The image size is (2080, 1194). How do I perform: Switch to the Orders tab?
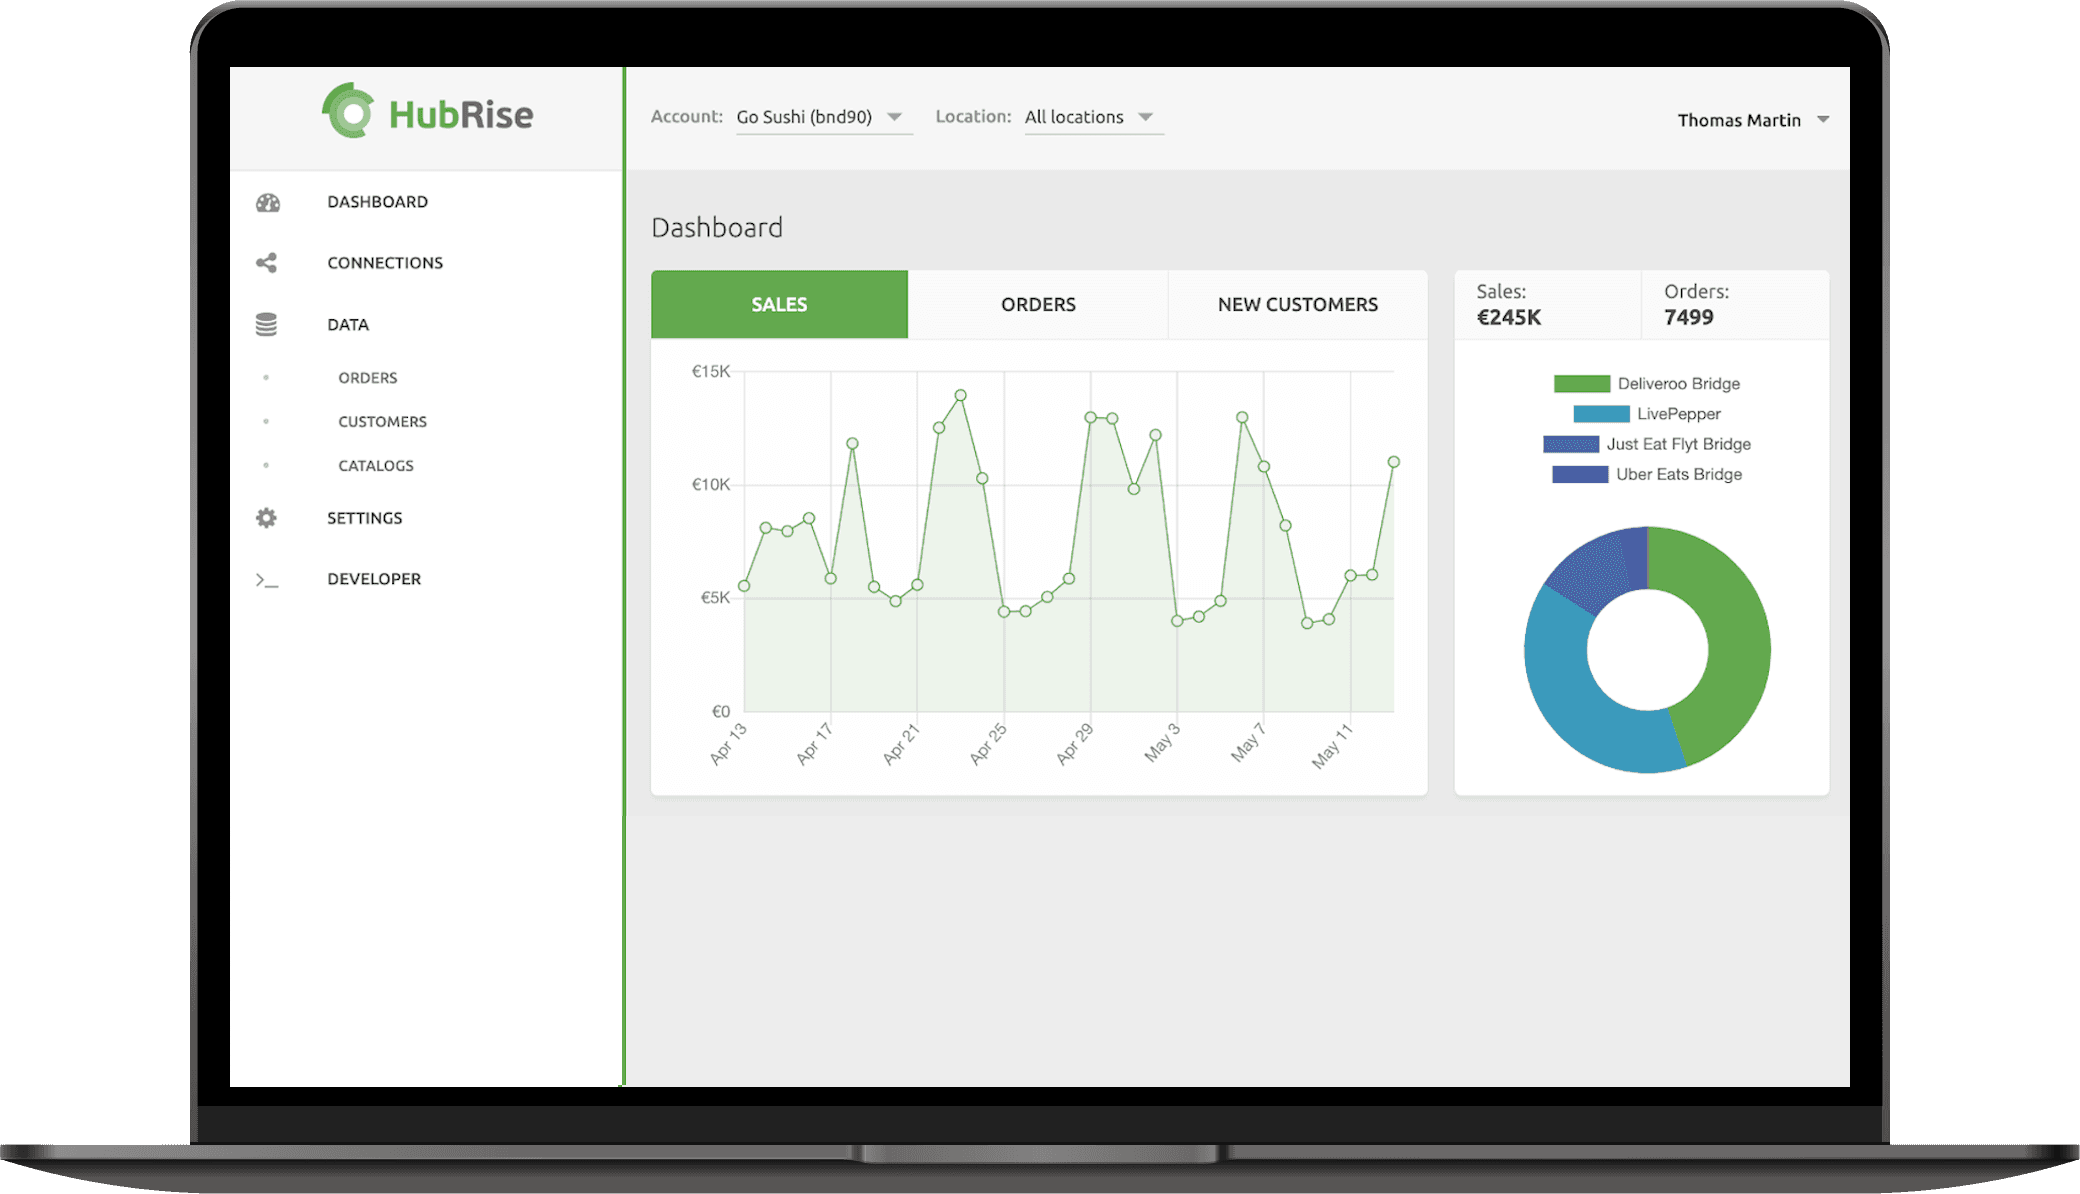coord(1037,301)
